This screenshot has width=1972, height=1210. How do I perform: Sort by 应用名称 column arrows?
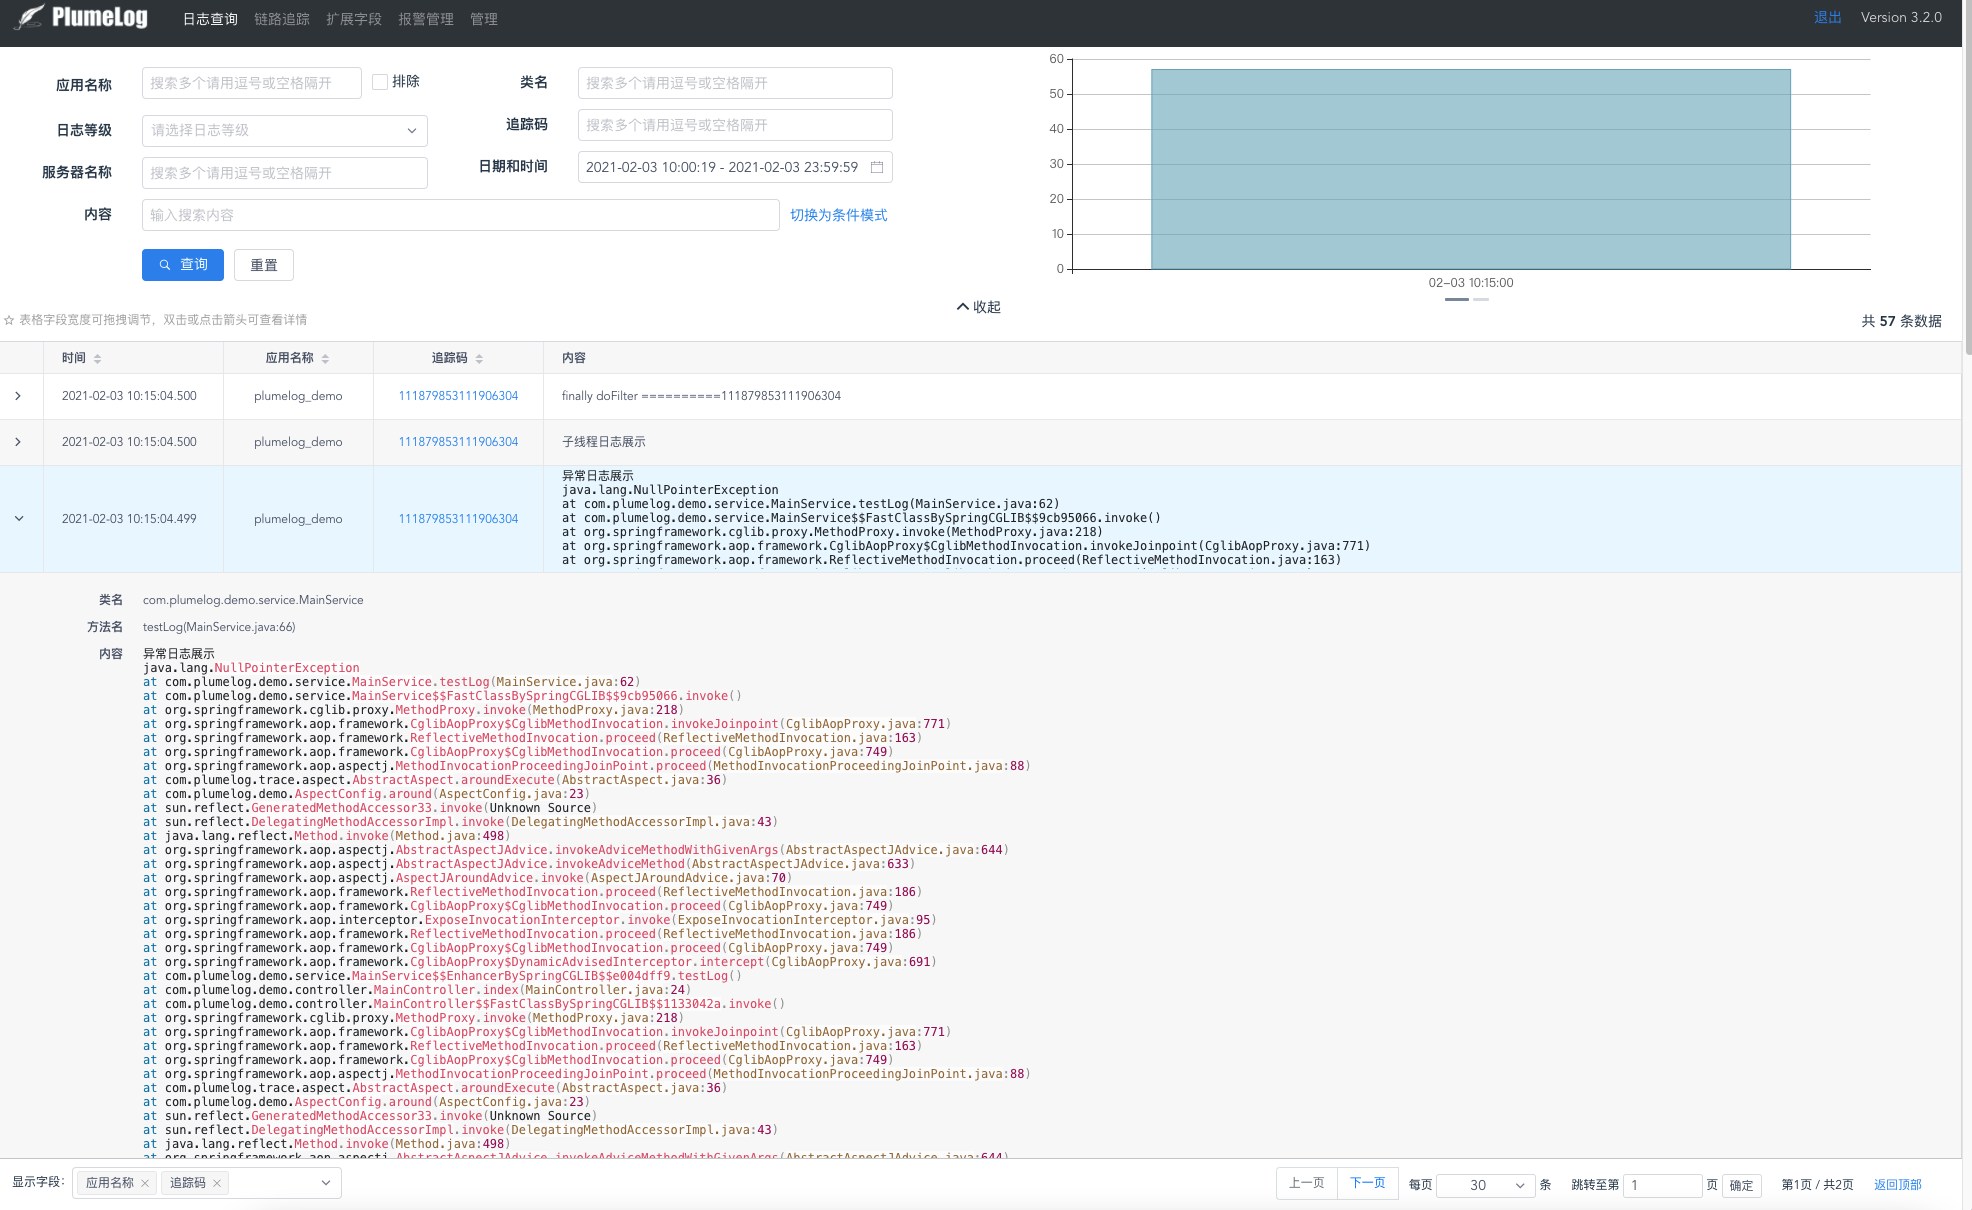tap(325, 358)
